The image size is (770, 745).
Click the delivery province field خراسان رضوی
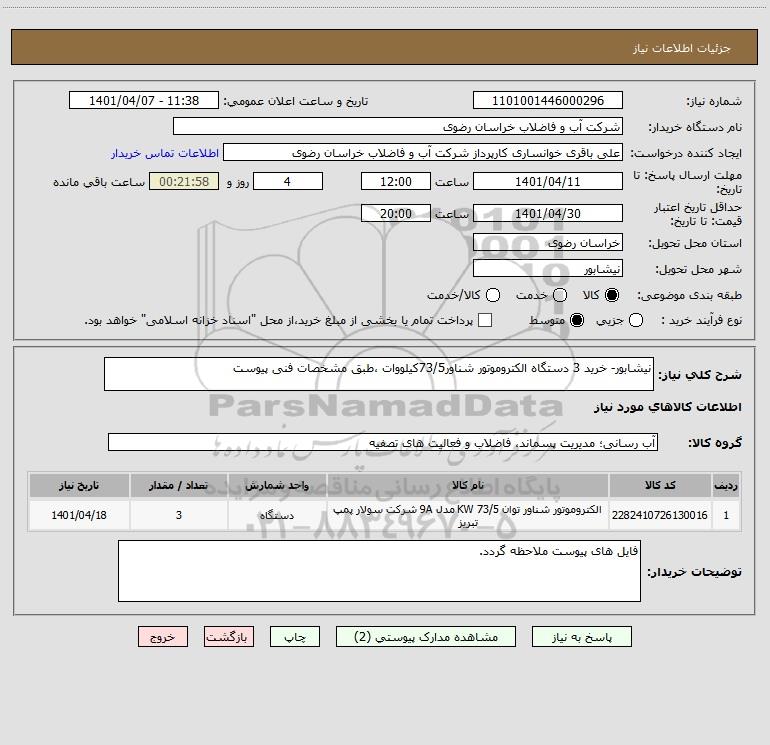tap(548, 243)
